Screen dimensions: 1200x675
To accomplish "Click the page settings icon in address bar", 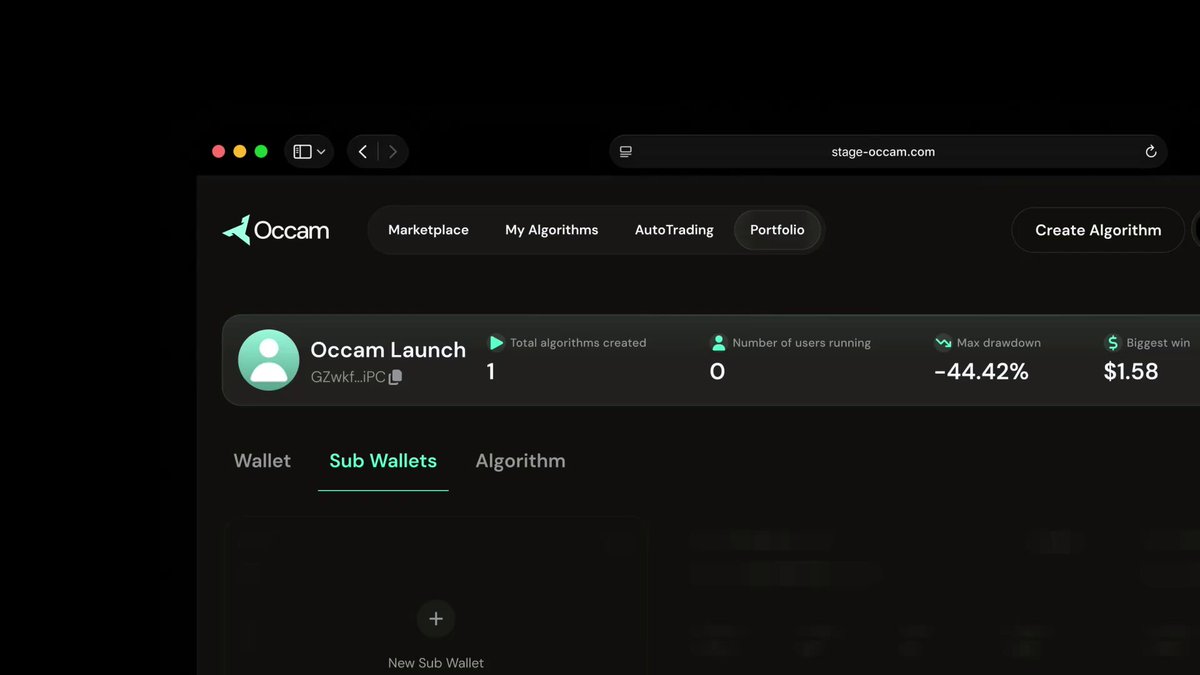I will pos(626,152).
